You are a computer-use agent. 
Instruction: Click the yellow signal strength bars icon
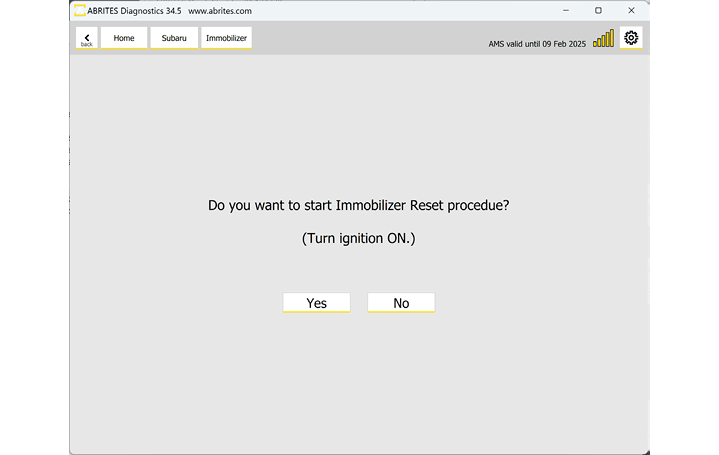point(603,39)
